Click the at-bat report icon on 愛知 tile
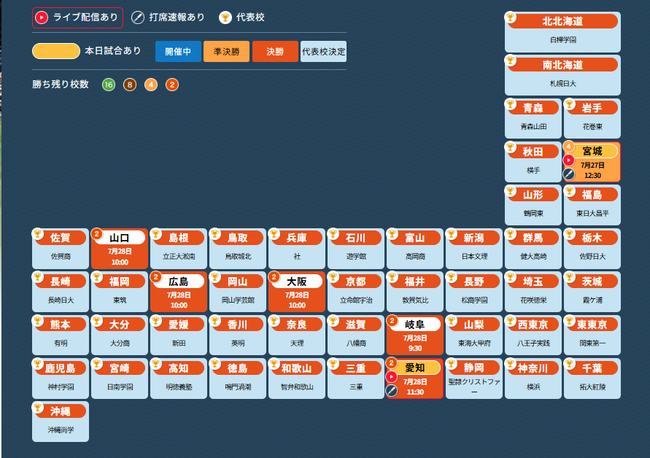 [391, 390]
